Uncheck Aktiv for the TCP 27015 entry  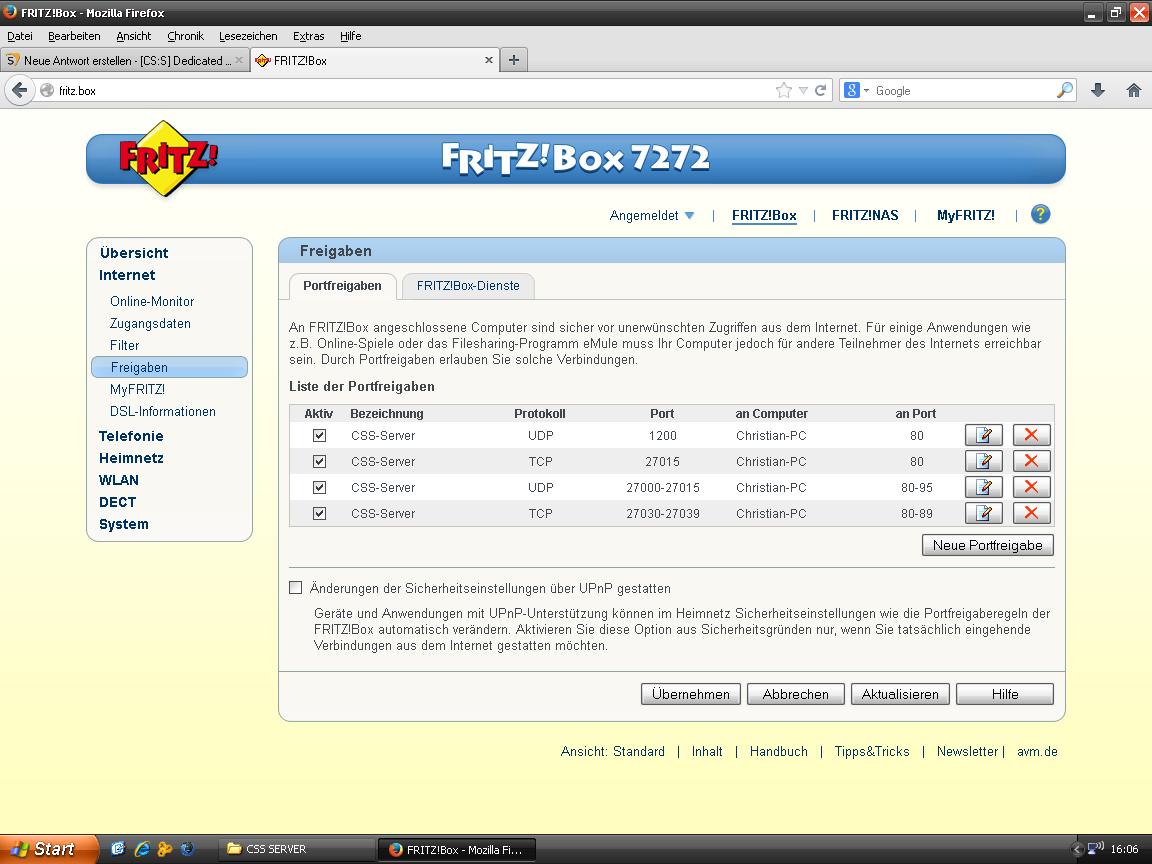tap(319, 461)
